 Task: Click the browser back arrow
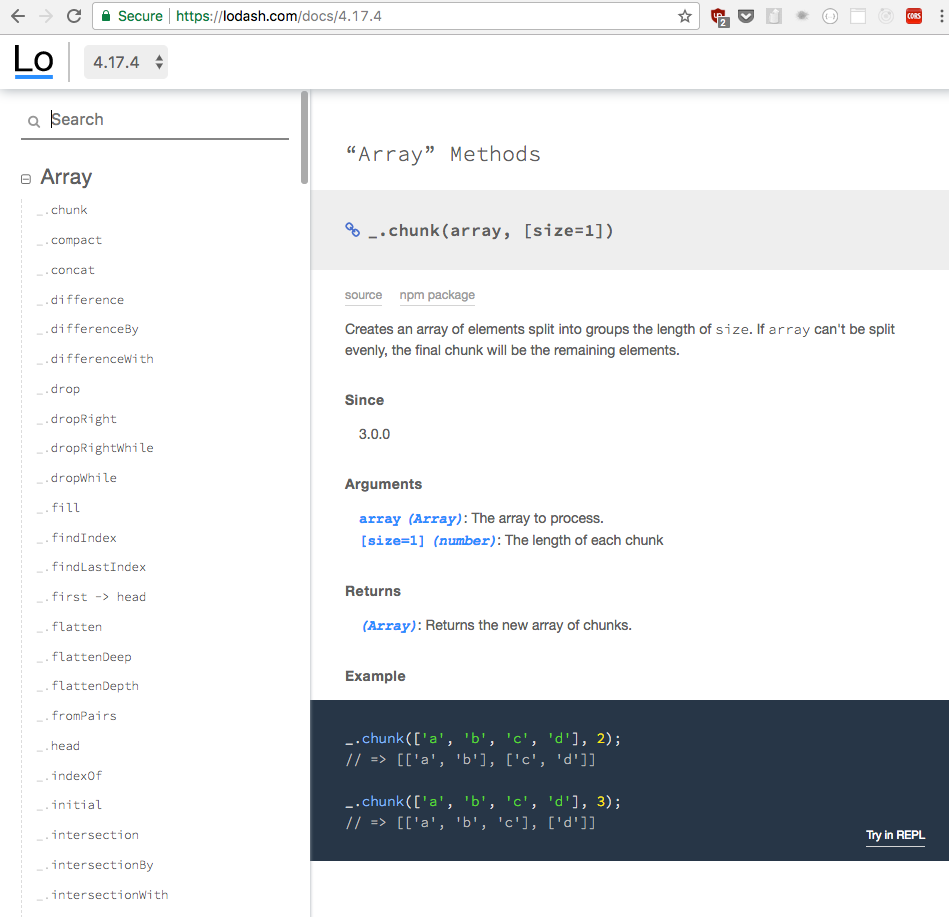[18, 16]
